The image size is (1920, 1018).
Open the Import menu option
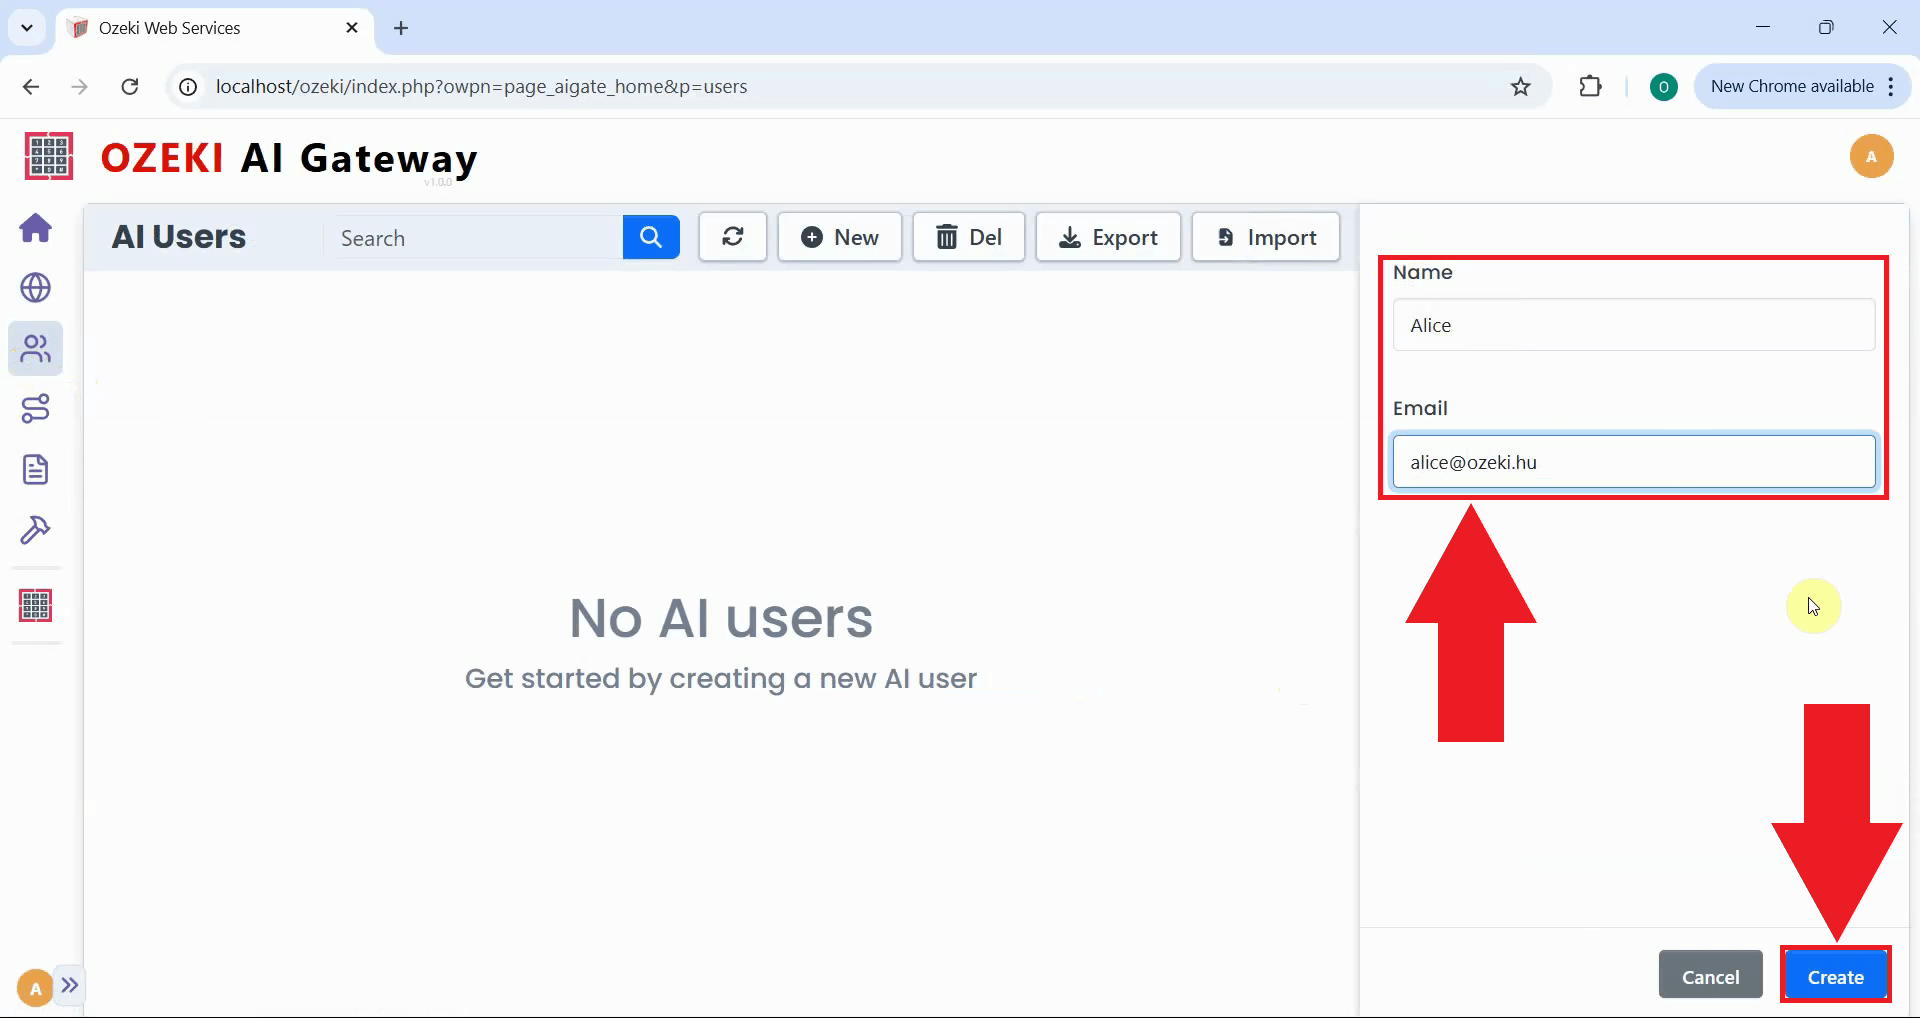1266,237
